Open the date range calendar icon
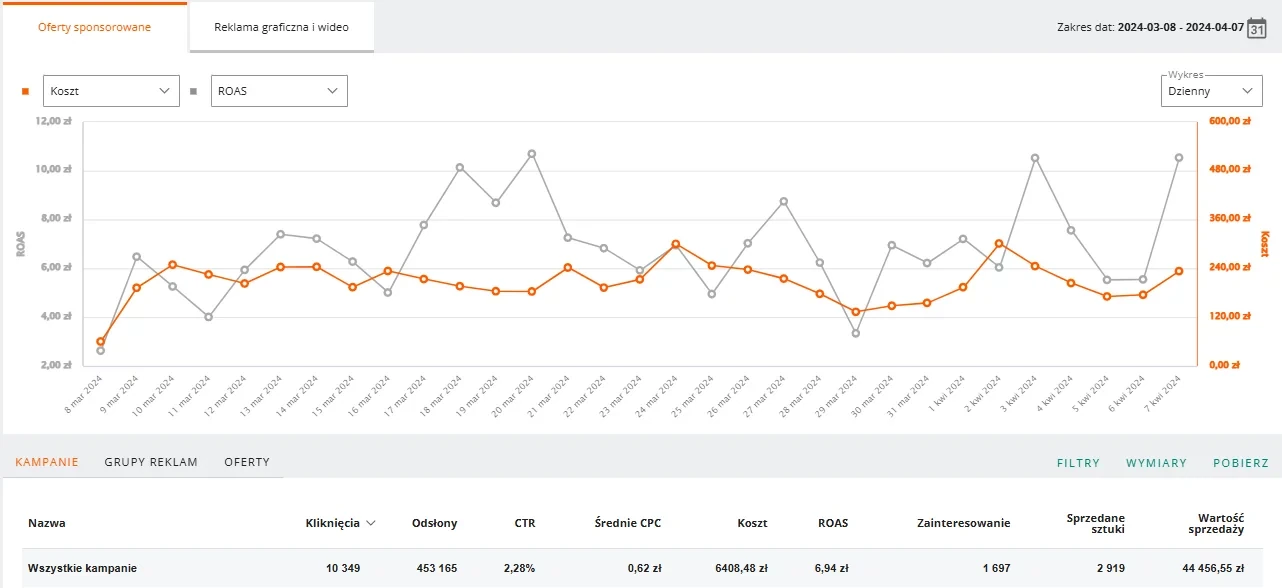 point(1257,27)
